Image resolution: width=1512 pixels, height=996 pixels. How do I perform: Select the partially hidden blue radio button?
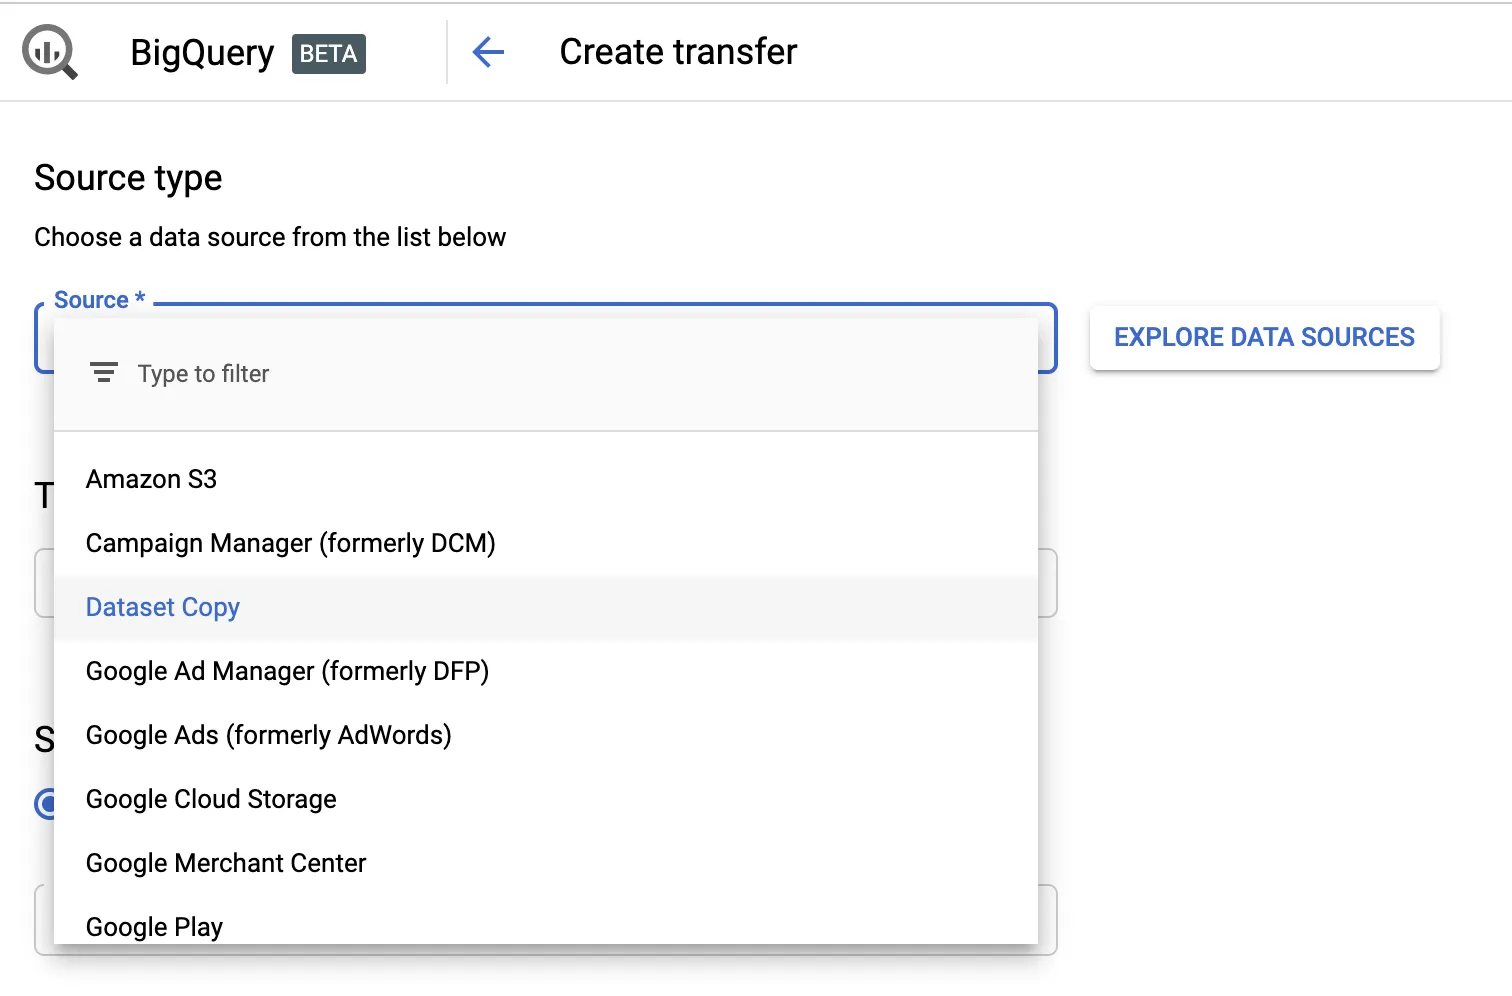[x=44, y=803]
